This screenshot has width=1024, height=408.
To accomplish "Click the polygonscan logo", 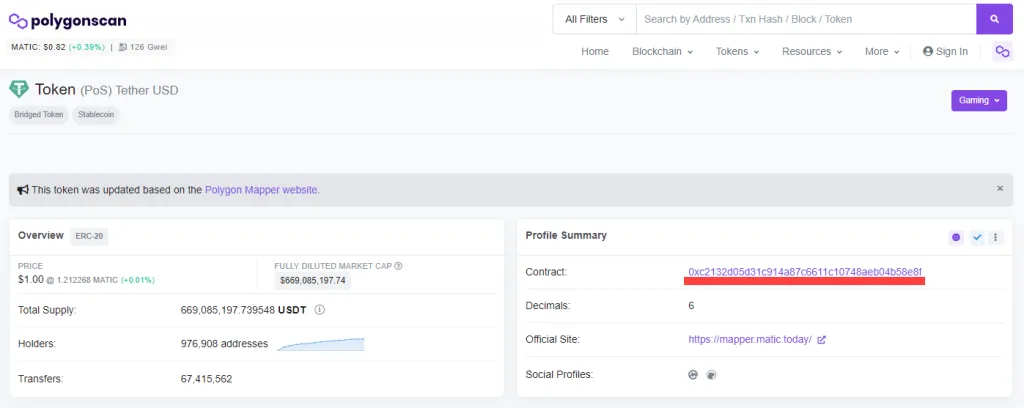I will pyautogui.click(x=68, y=21).
